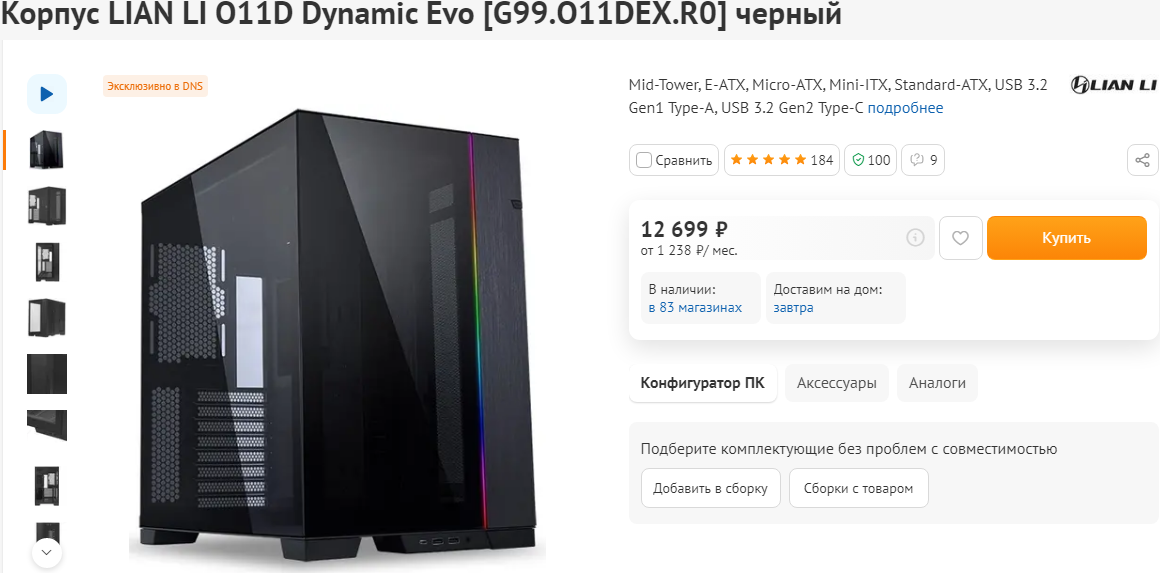The height and width of the screenshot is (573, 1160).
Task: Expand specs via подробнее link
Action: coord(905,108)
